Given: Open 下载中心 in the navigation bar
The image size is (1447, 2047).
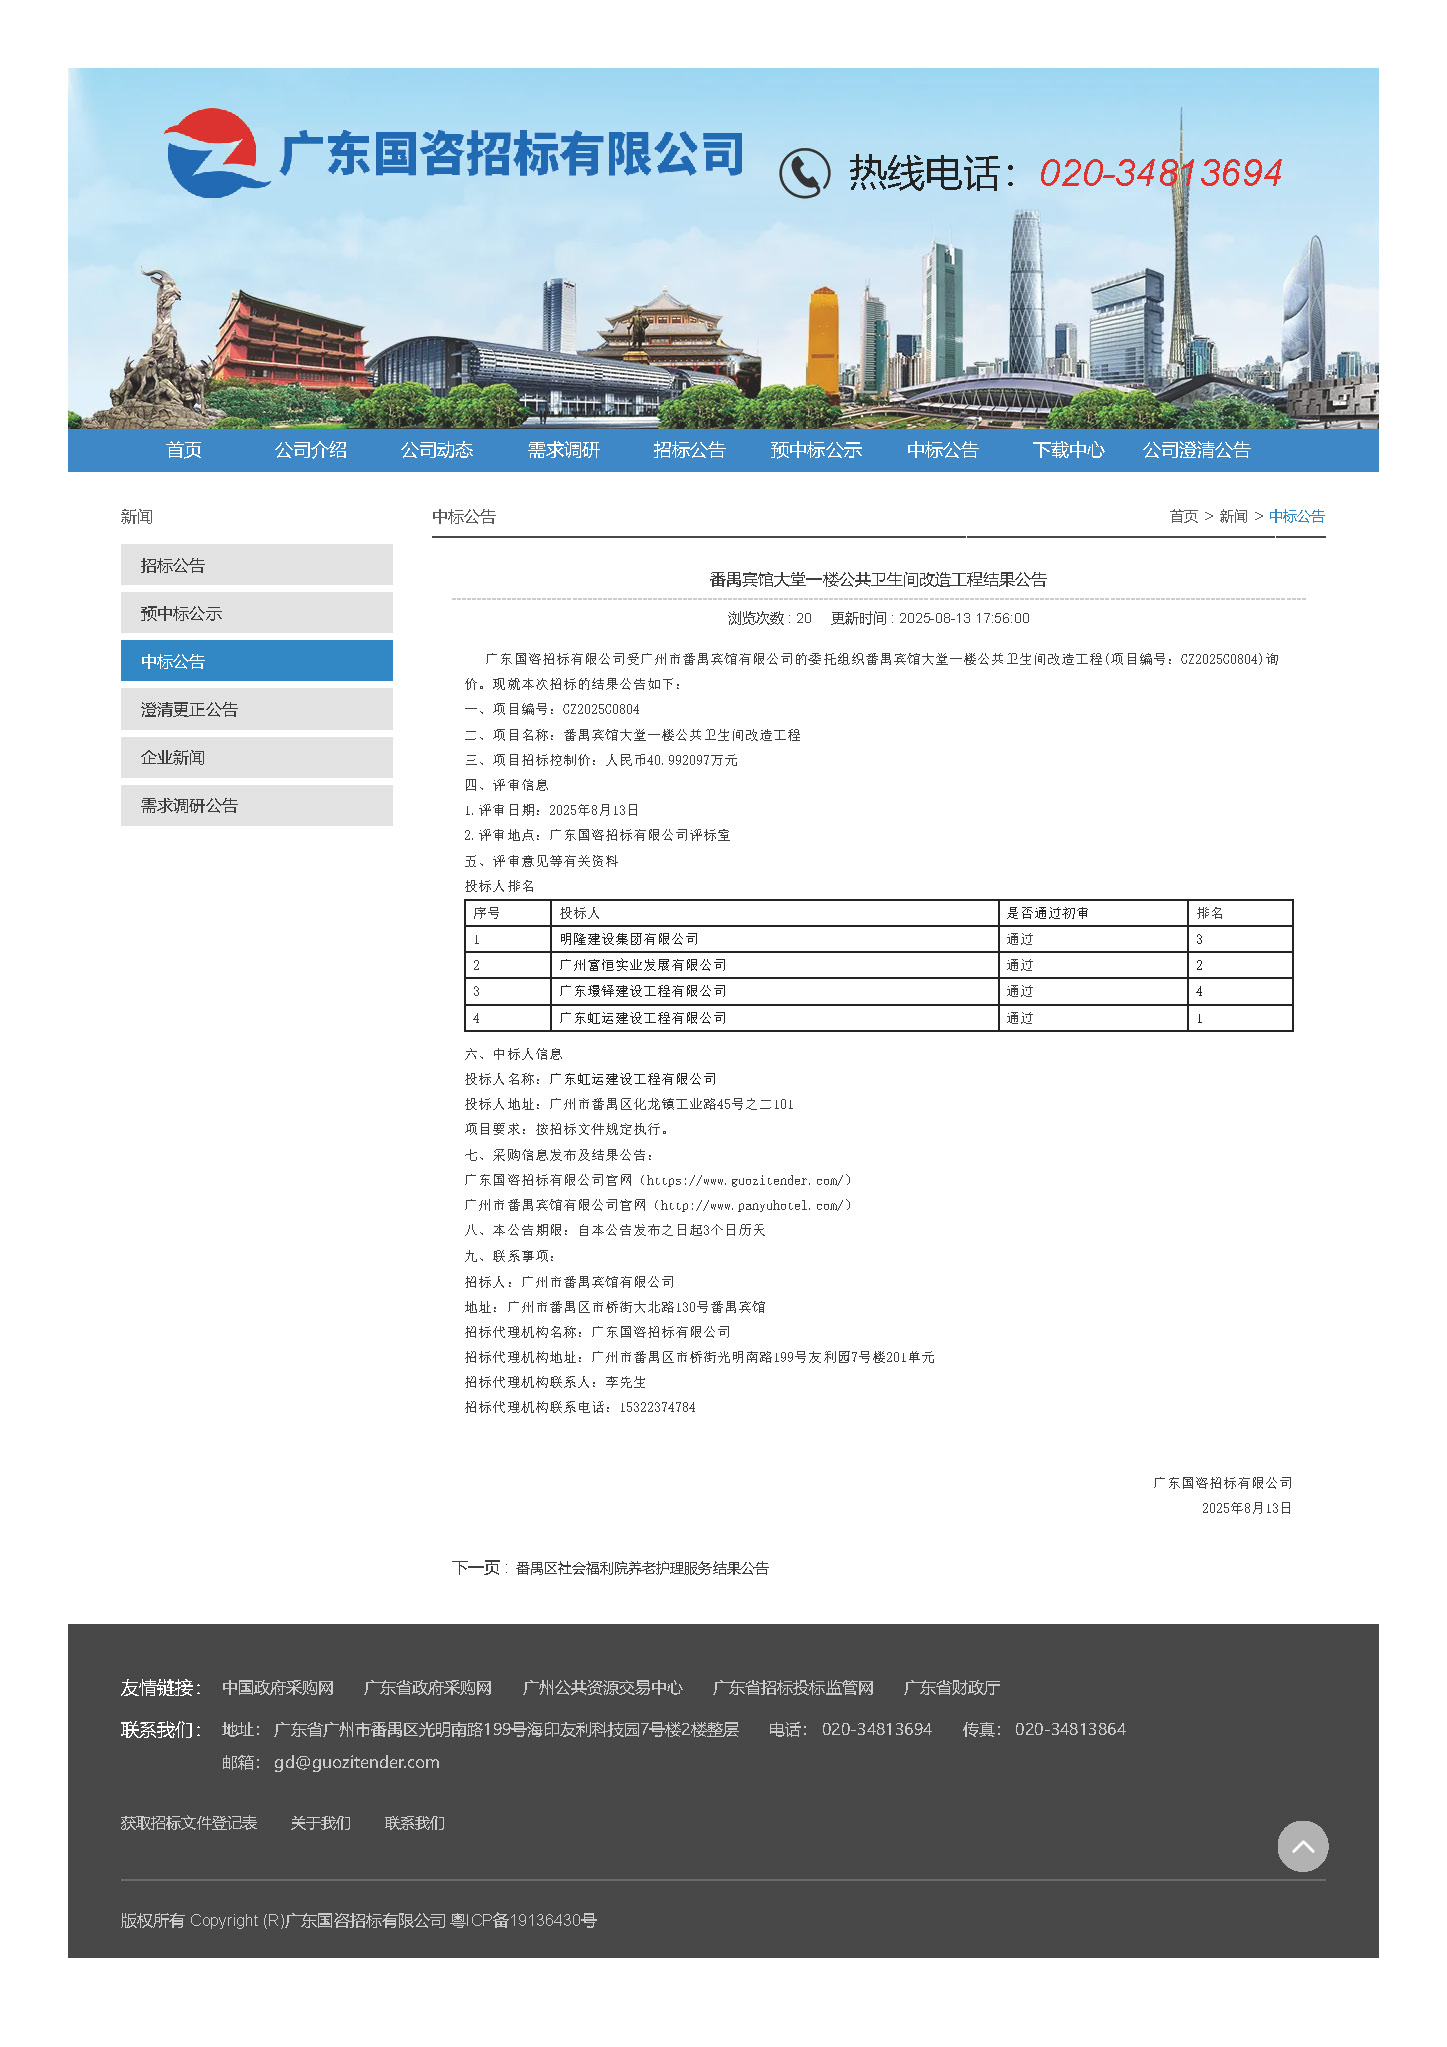Looking at the screenshot, I should click(x=1068, y=450).
